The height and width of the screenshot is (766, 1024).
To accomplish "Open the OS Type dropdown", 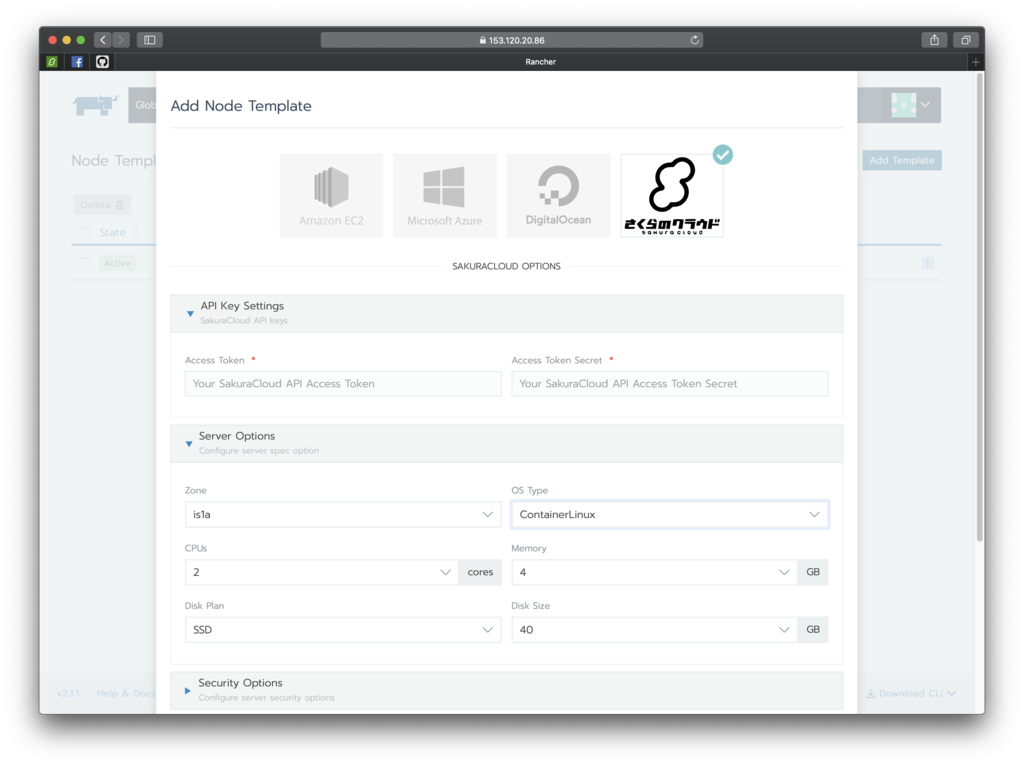I will tap(669, 515).
